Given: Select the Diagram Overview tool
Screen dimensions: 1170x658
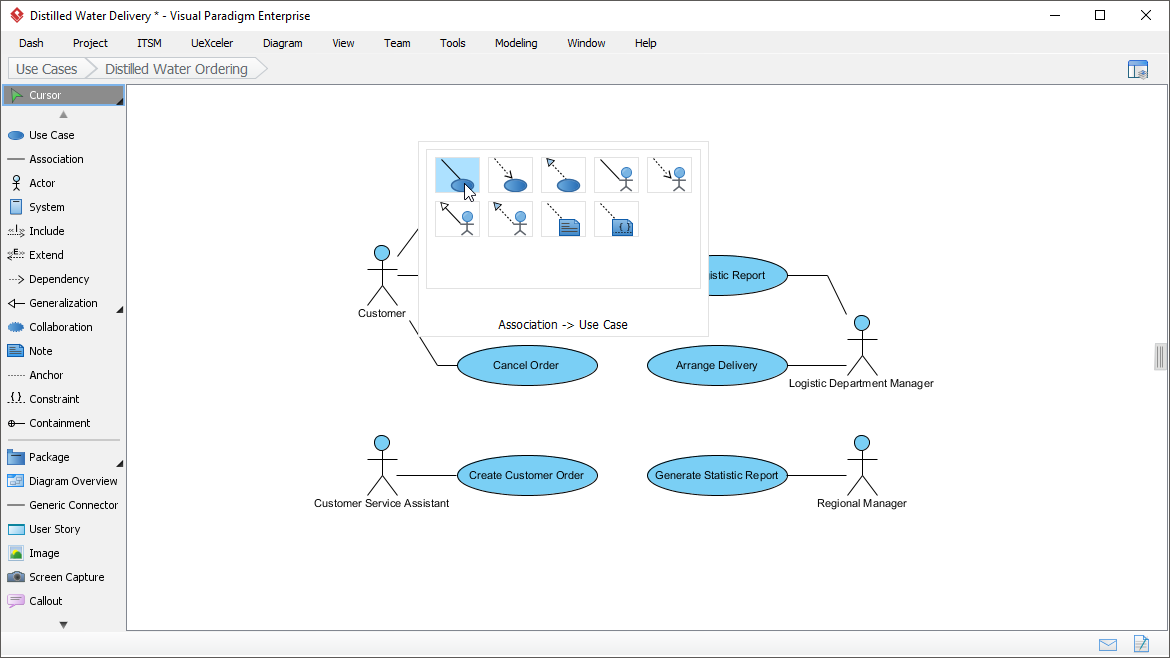Looking at the screenshot, I should point(63,480).
